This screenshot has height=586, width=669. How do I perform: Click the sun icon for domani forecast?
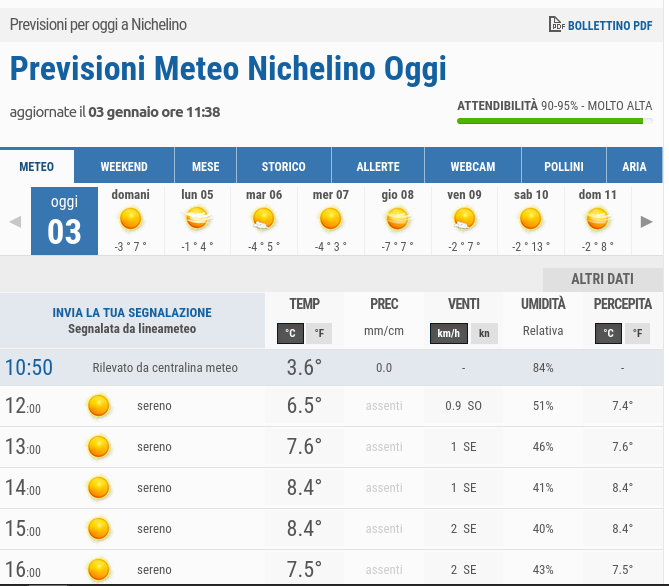point(130,218)
